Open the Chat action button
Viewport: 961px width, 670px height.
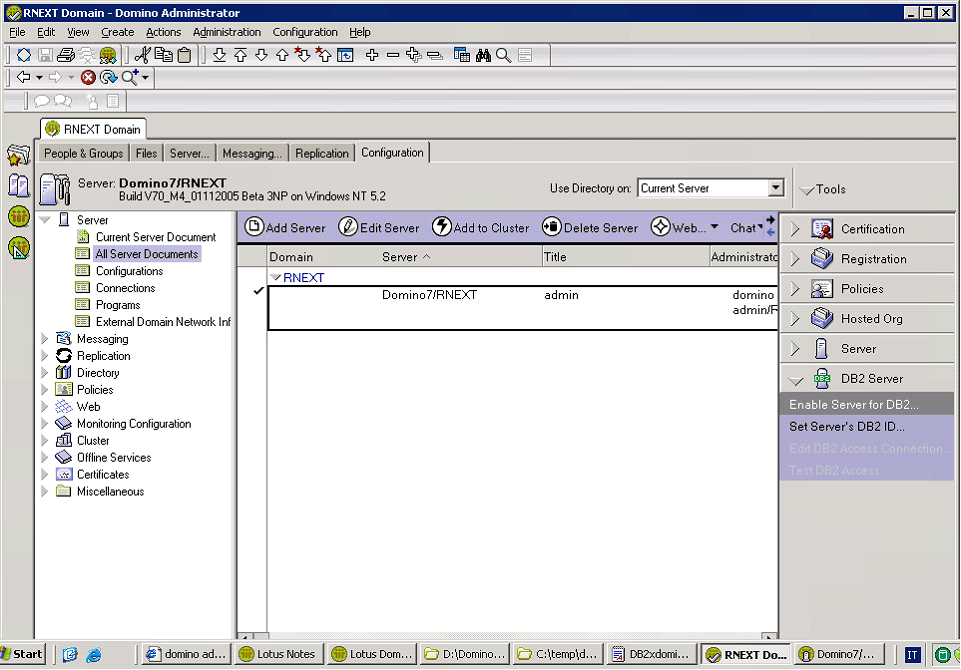pyautogui.click(x=745, y=227)
